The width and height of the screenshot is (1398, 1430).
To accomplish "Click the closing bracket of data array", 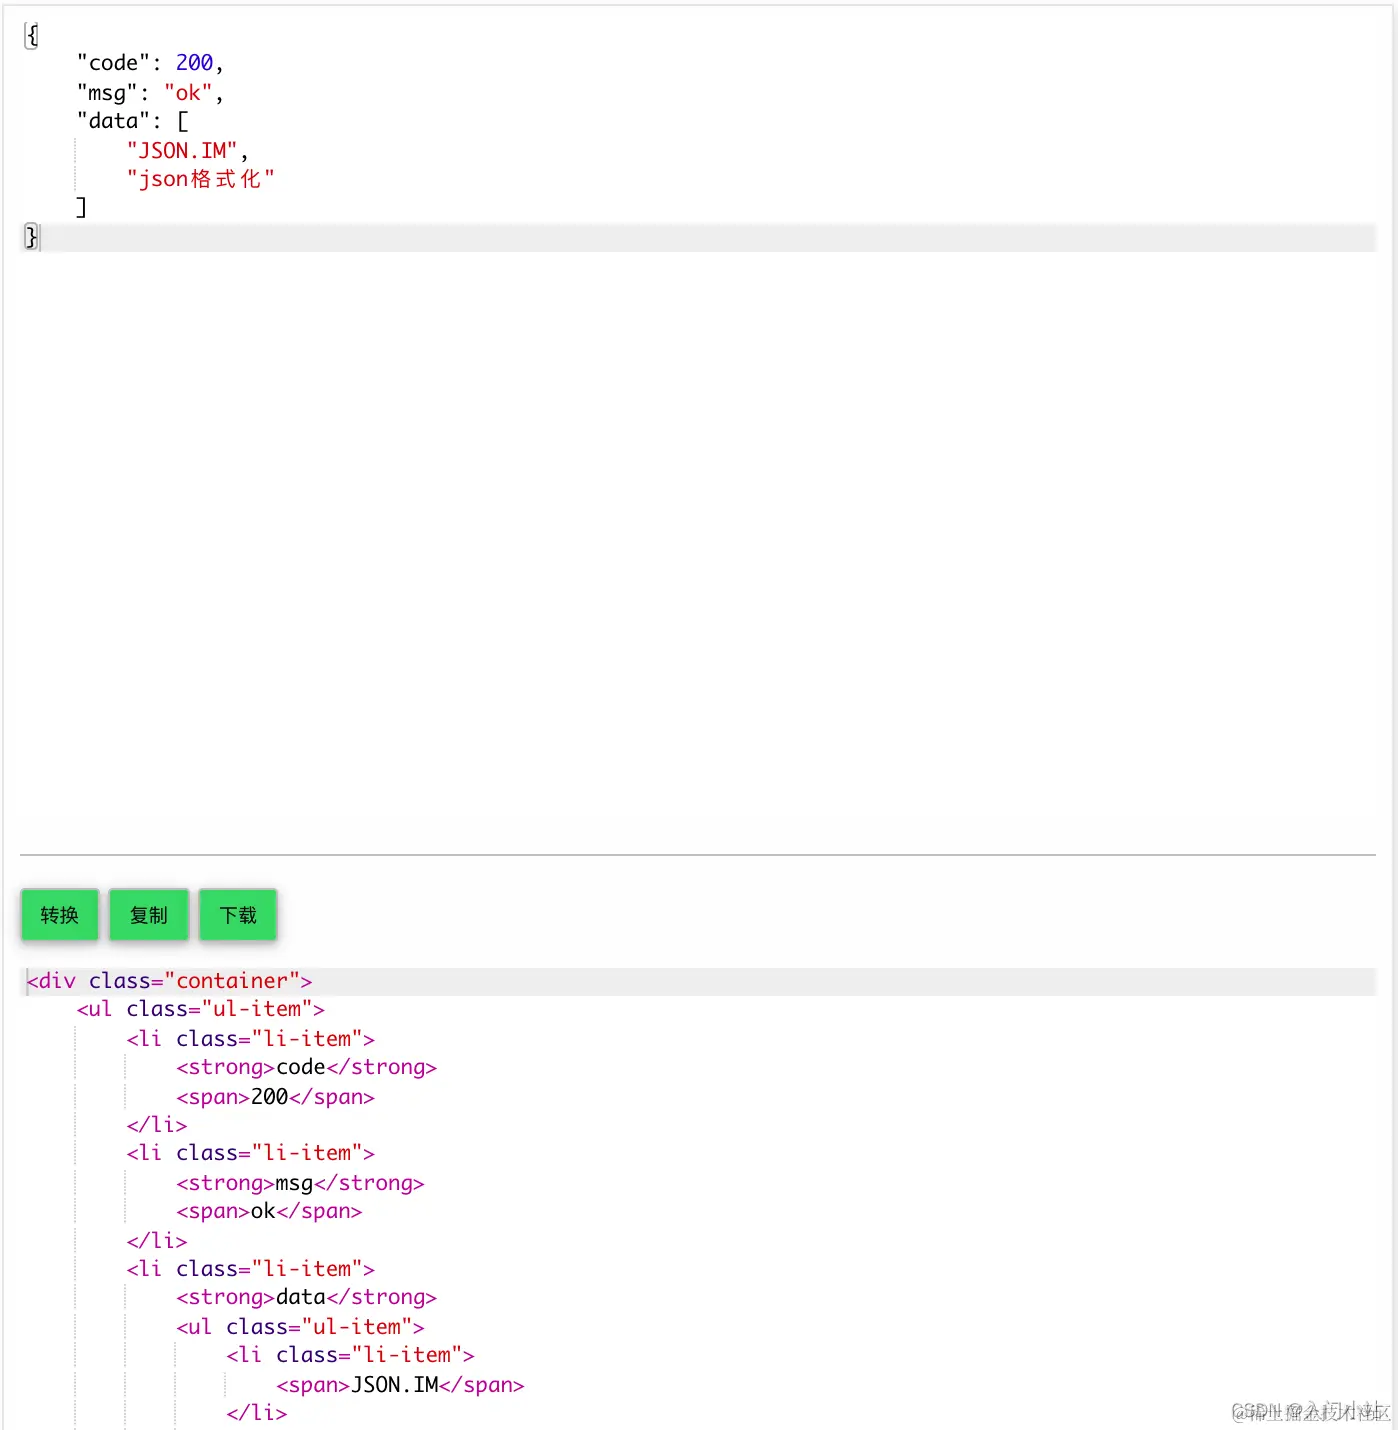I will pyautogui.click(x=82, y=207).
